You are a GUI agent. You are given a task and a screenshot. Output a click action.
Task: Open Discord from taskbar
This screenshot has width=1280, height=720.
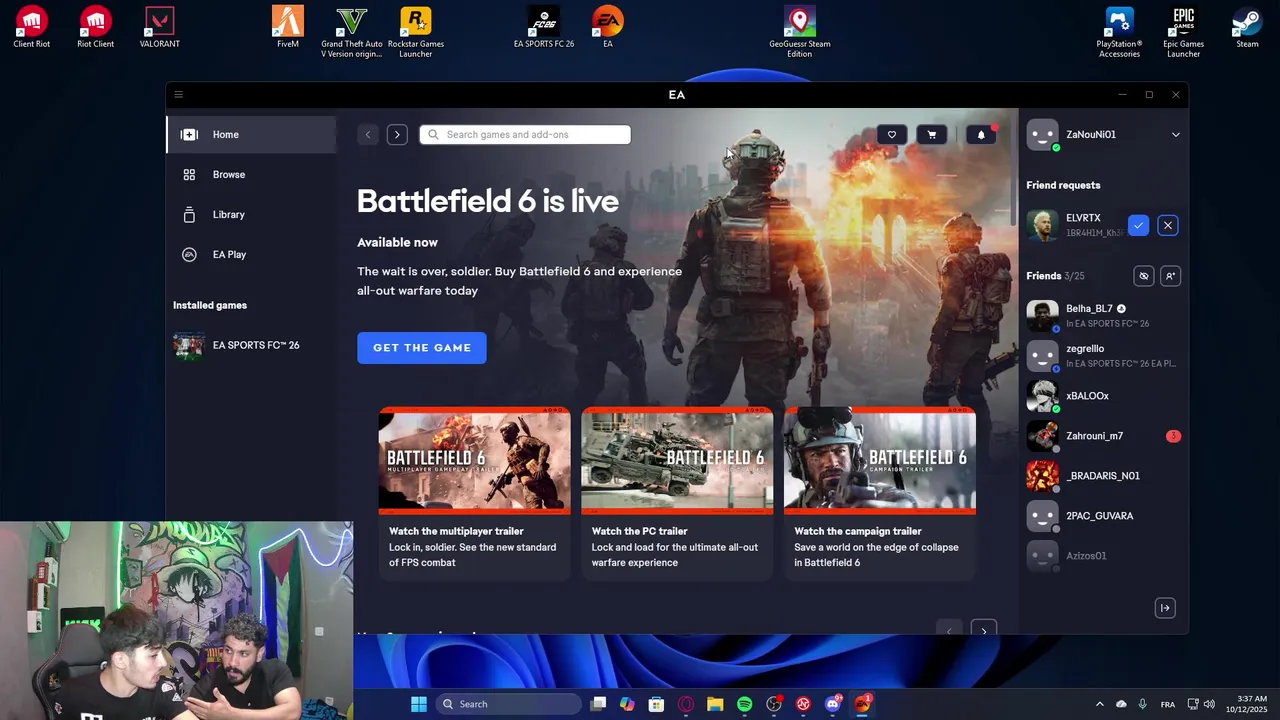[x=833, y=704]
